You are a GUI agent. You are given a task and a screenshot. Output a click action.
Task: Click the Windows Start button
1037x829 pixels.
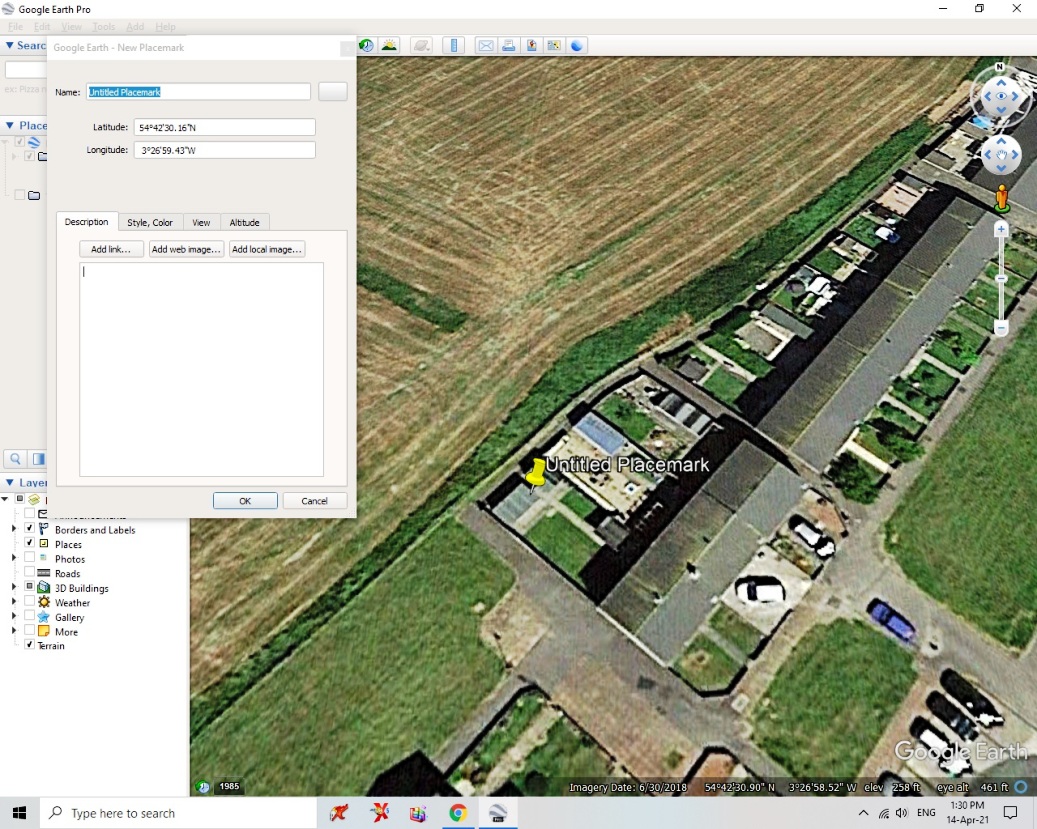(19, 812)
